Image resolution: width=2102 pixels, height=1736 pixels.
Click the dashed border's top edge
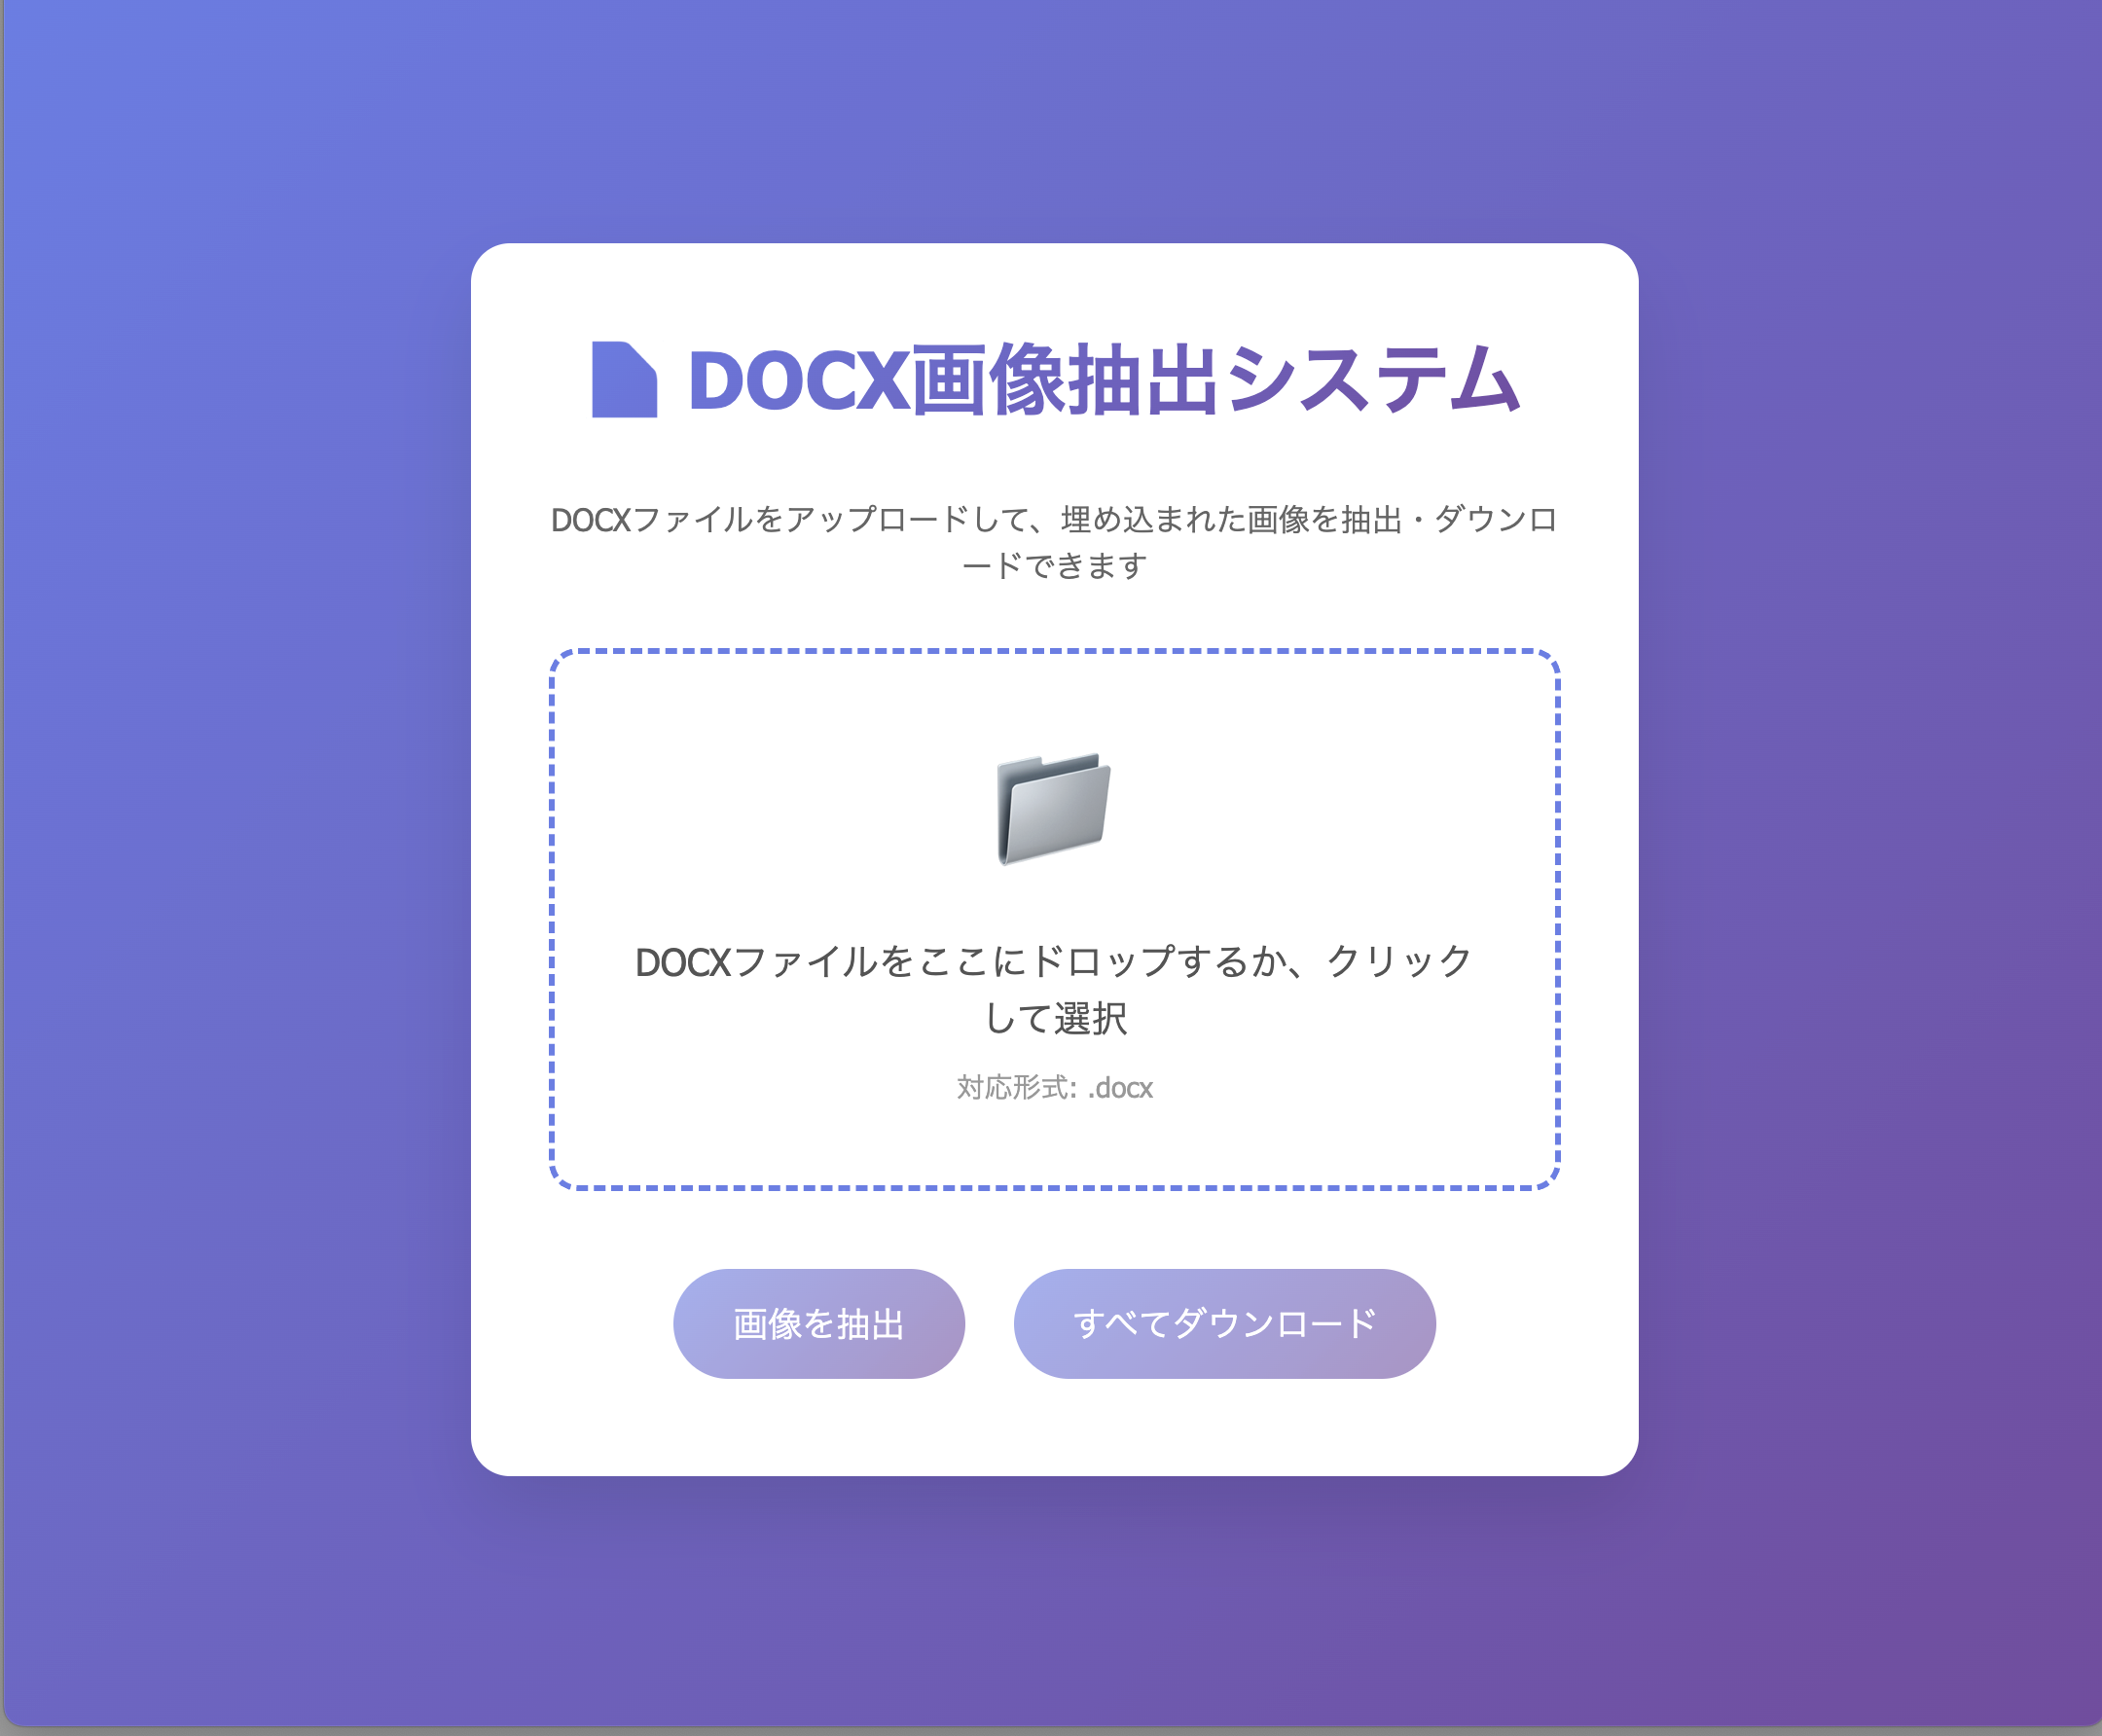[1054, 651]
